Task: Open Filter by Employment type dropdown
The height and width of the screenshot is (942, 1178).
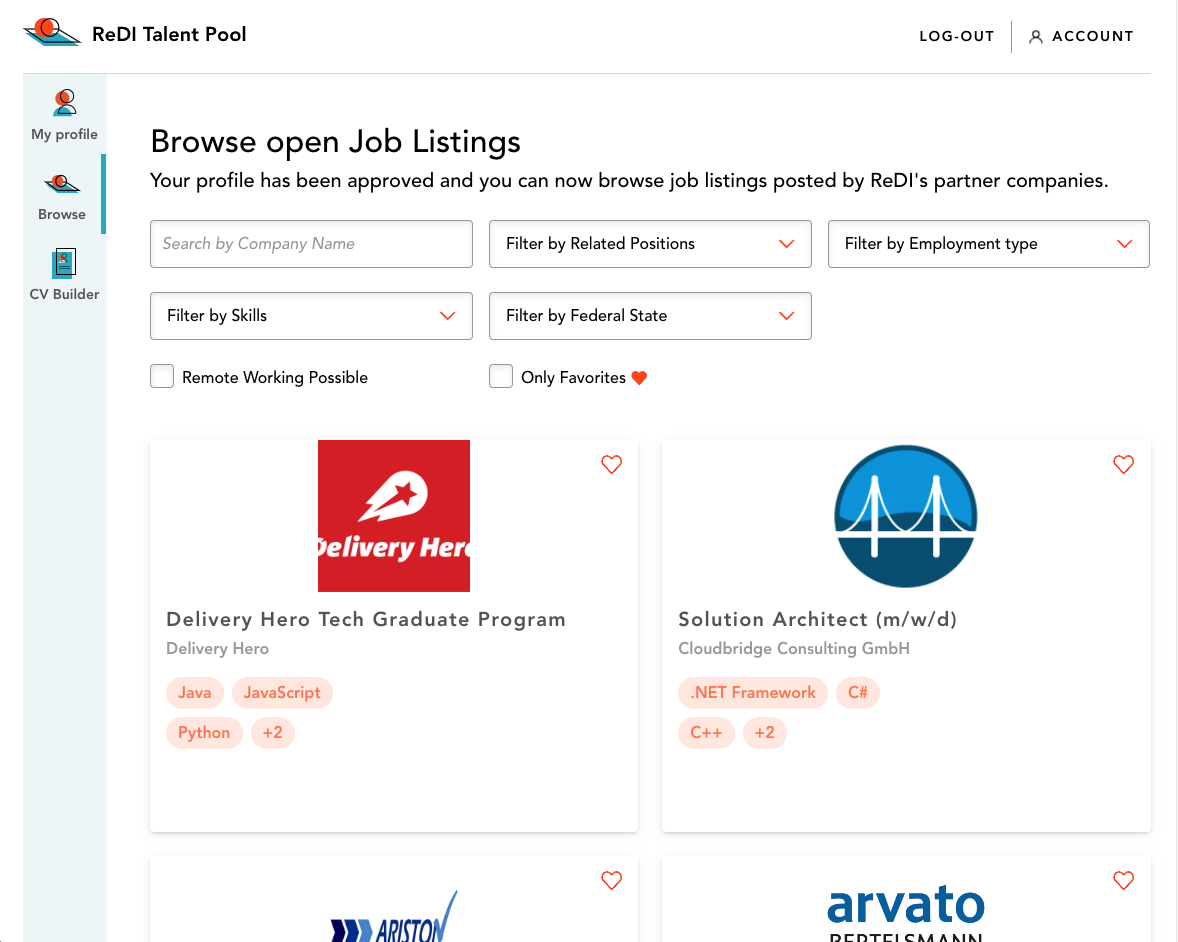Action: [x=989, y=243]
